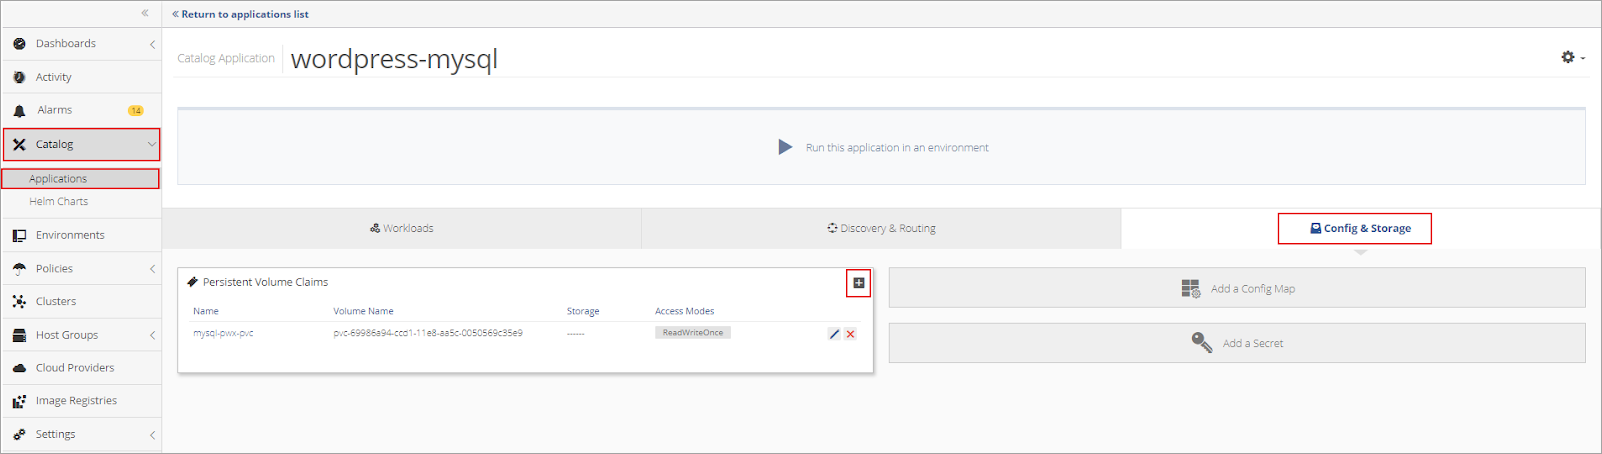Click the mysql-pwx-pvc claim name
The height and width of the screenshot is (454, 1602).
click(223, 333)
